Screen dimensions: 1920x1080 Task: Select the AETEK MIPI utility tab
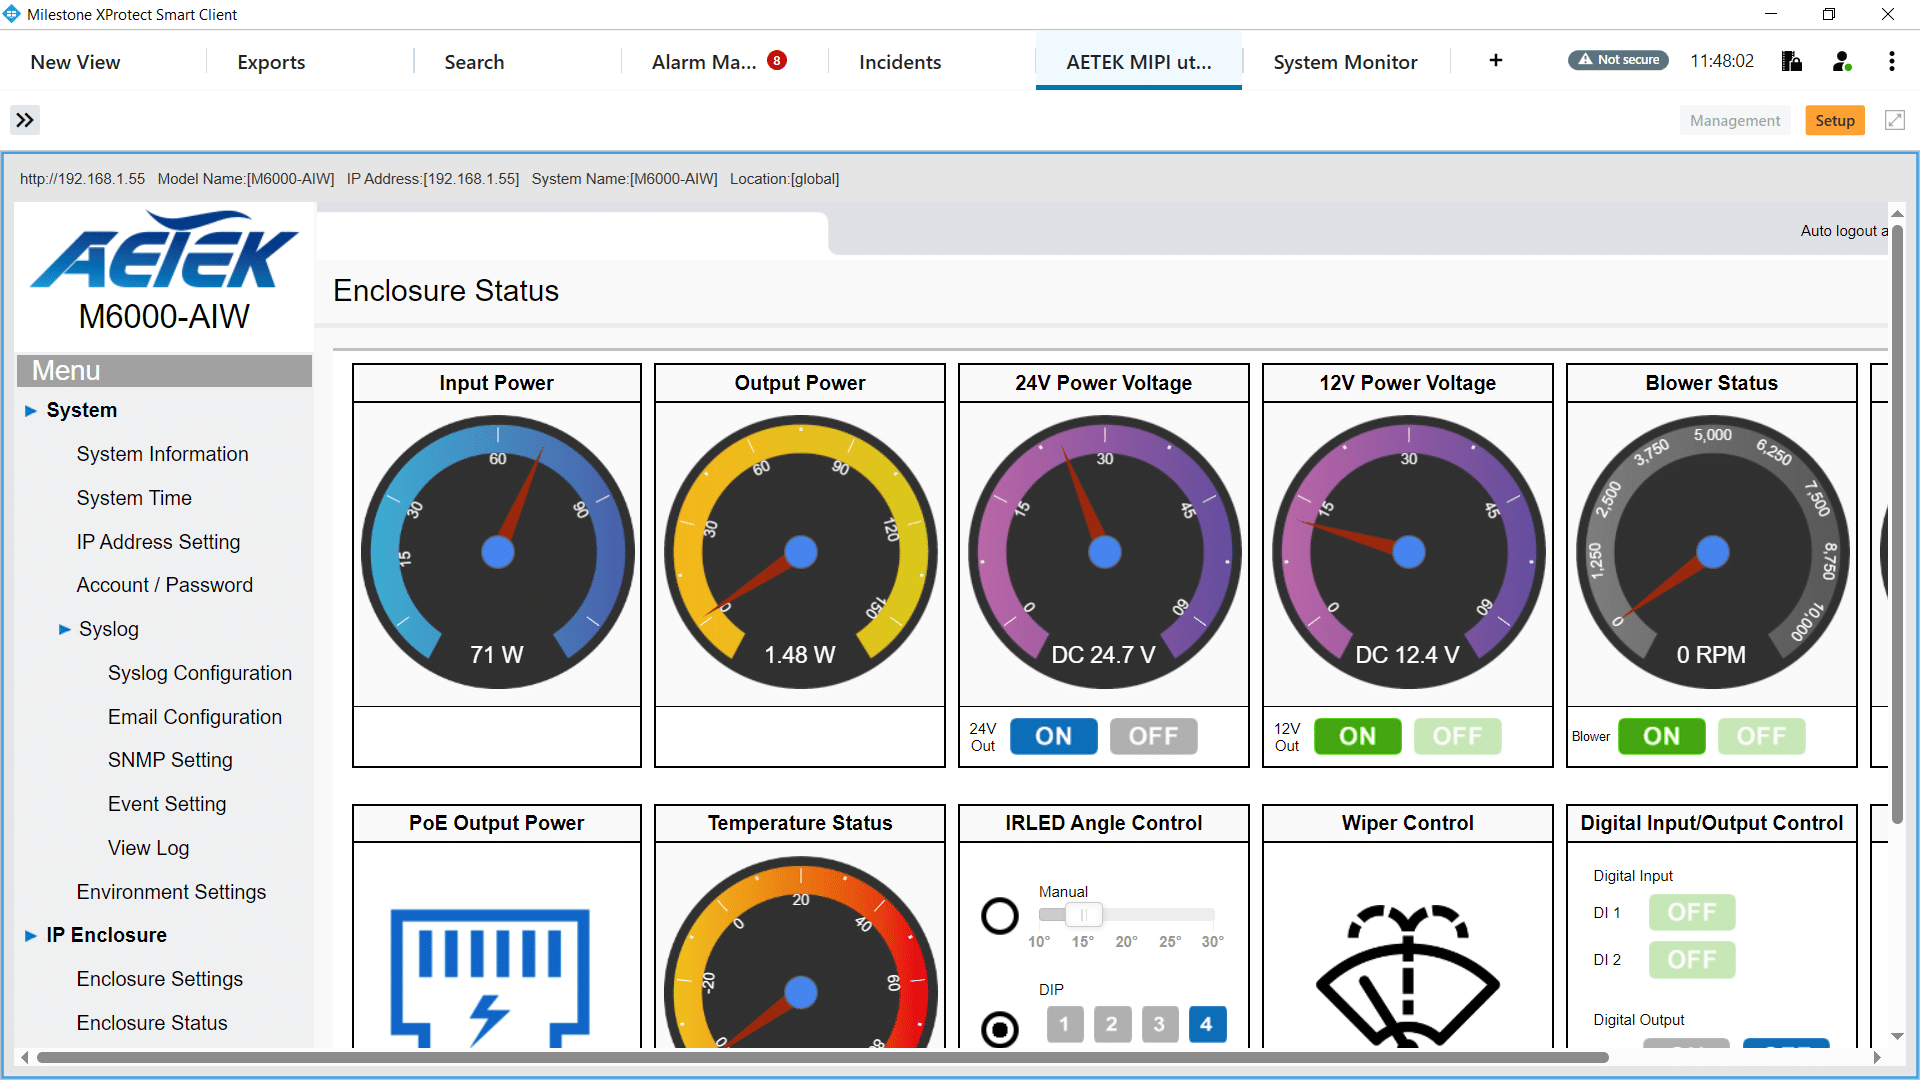(1139, 62)
